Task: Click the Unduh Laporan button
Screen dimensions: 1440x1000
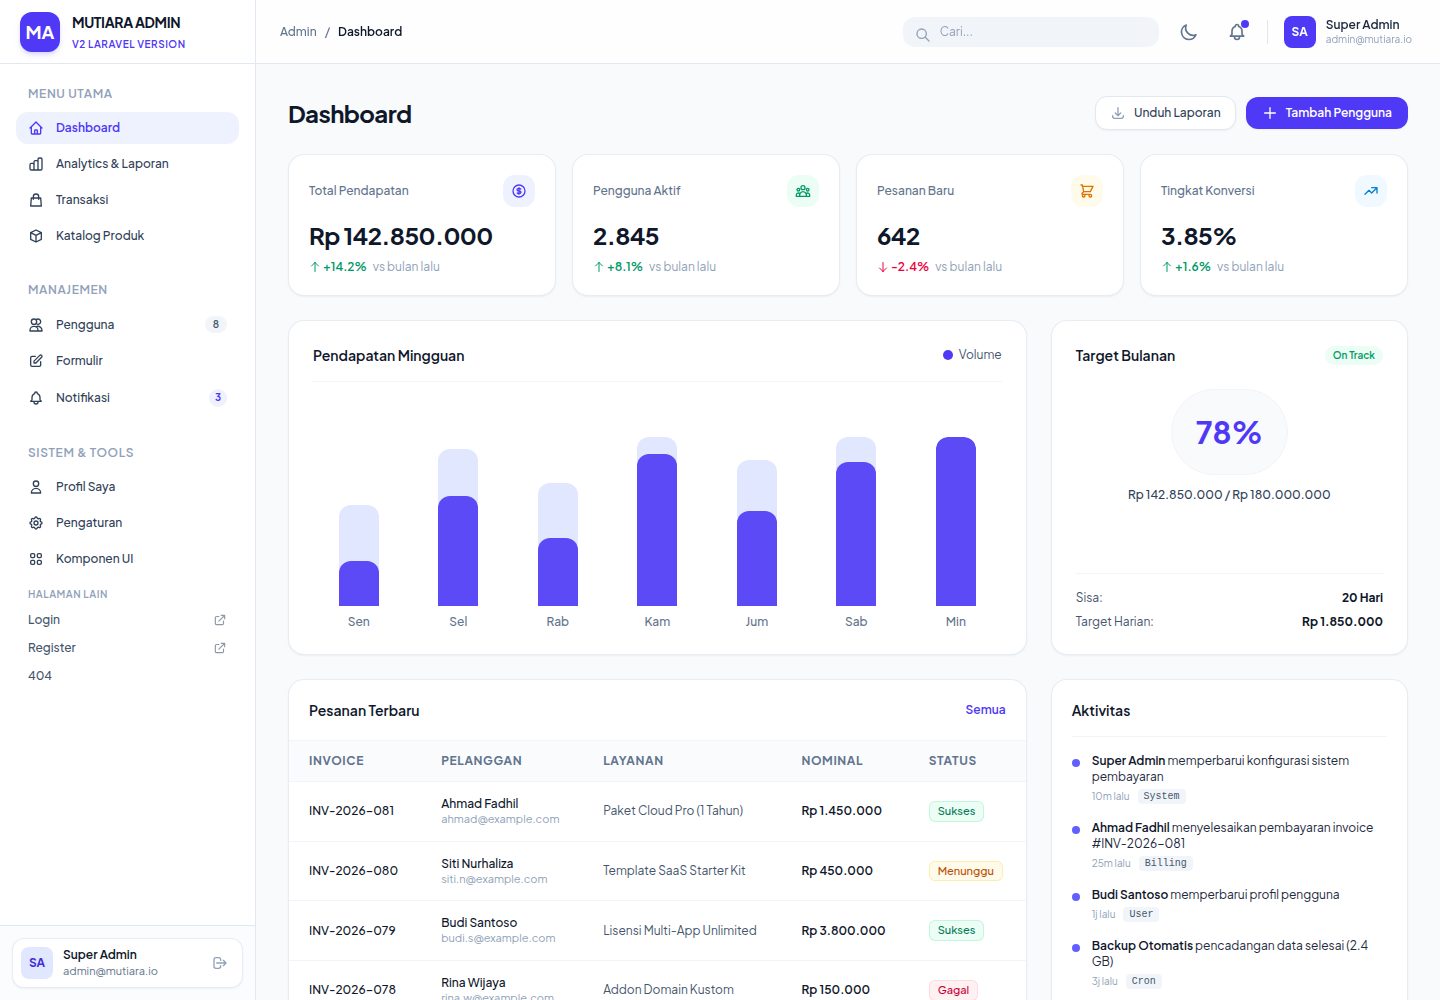Action: [x=1165, y=113]
